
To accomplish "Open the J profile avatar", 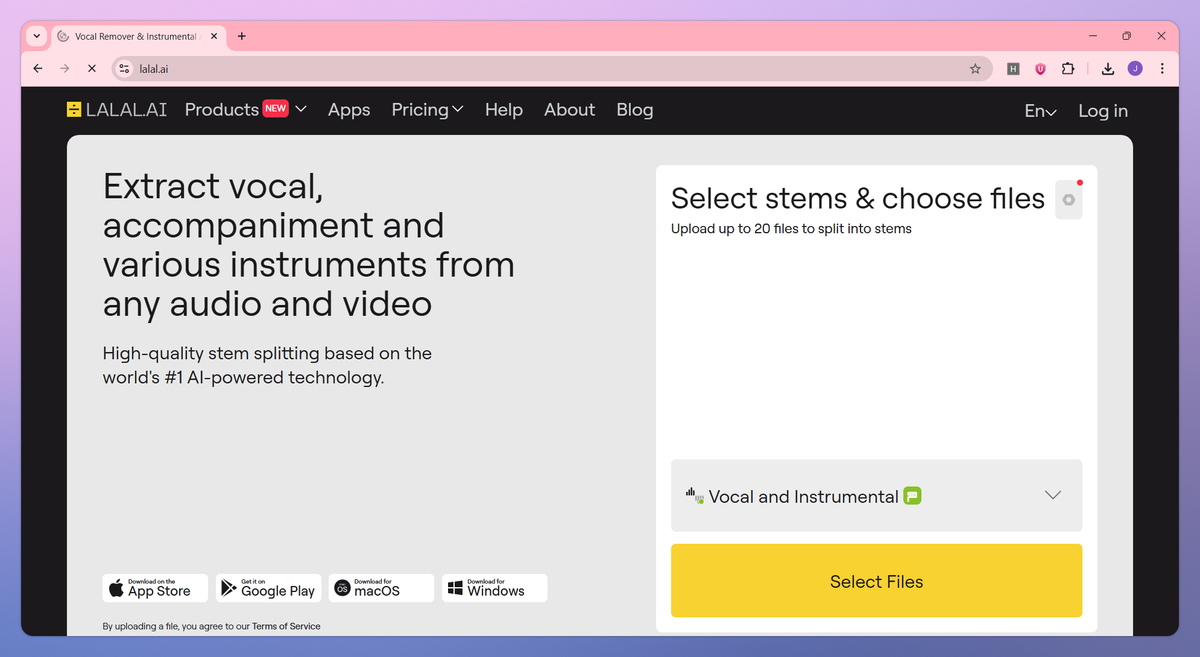I will tap(1135, 68).
